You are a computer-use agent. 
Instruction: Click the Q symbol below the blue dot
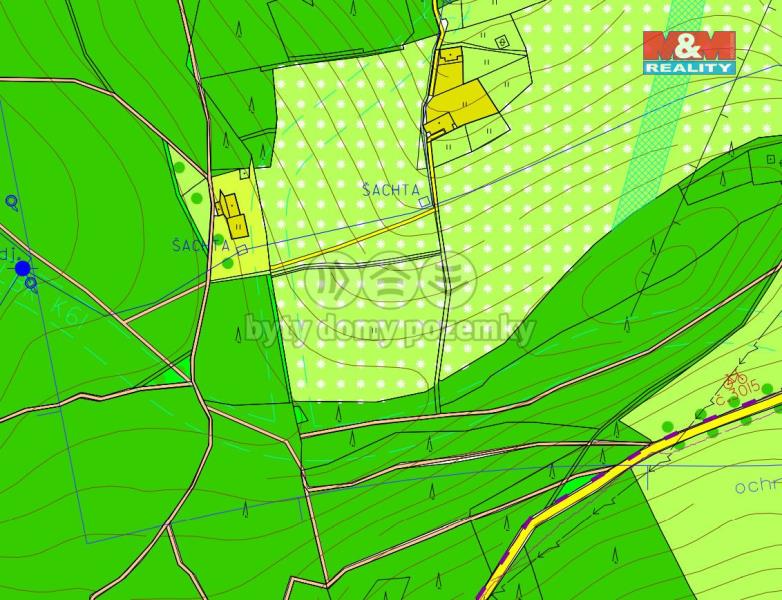pyautogui.click(x=32, y=284)
